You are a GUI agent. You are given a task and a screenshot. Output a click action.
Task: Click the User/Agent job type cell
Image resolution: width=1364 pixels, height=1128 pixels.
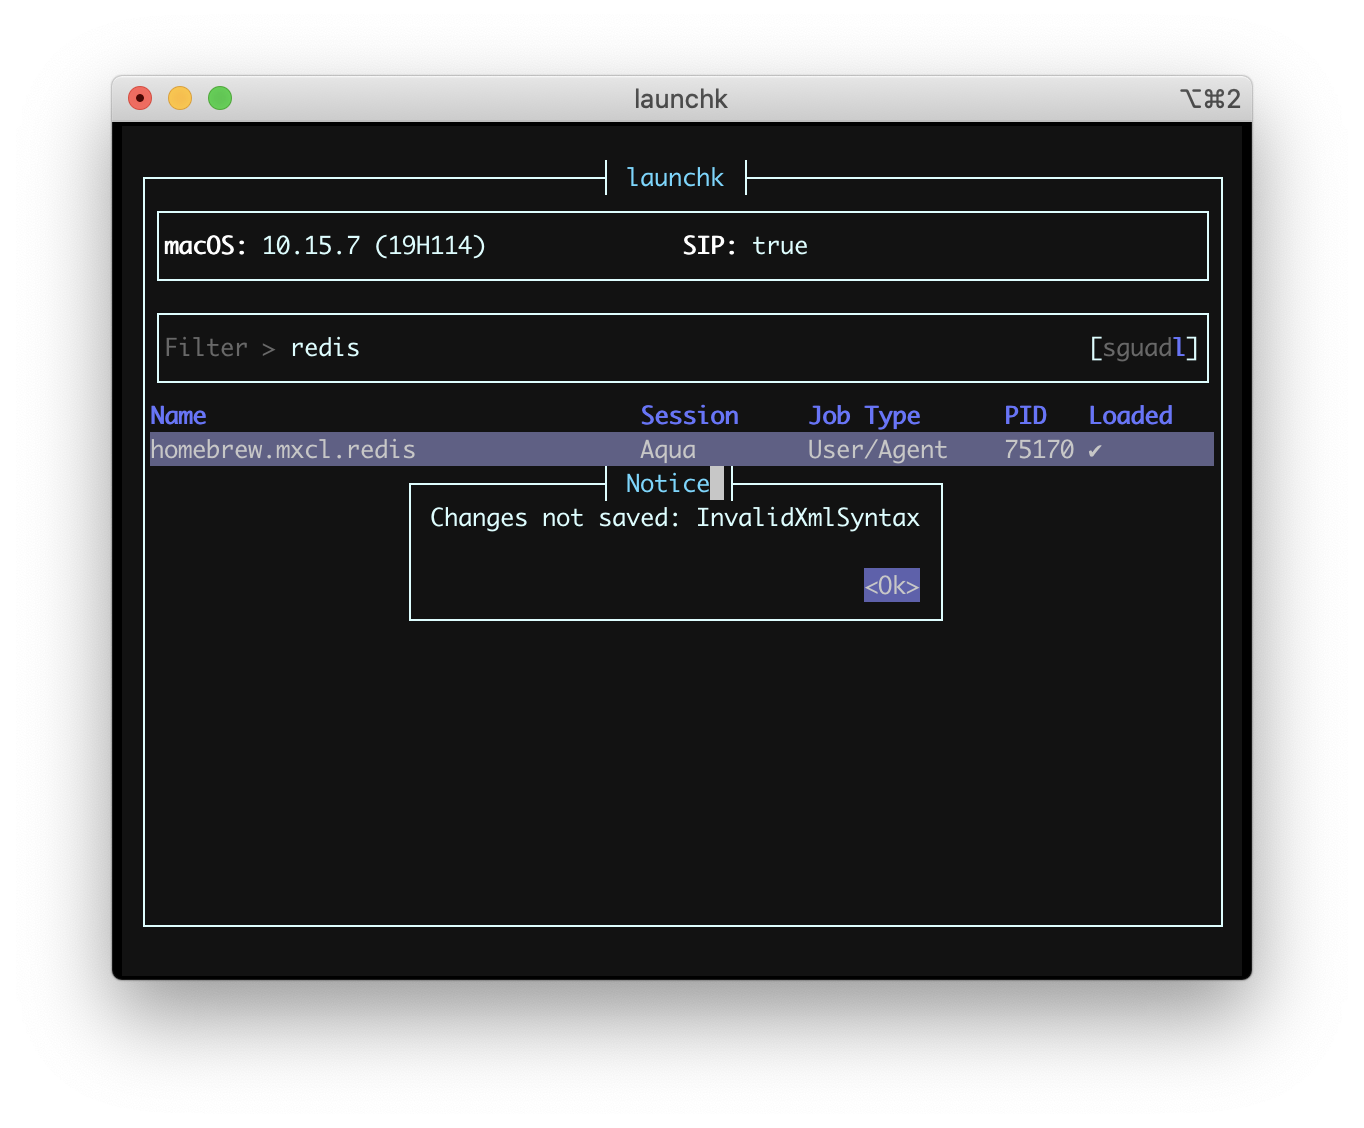[x=877, y=450]
